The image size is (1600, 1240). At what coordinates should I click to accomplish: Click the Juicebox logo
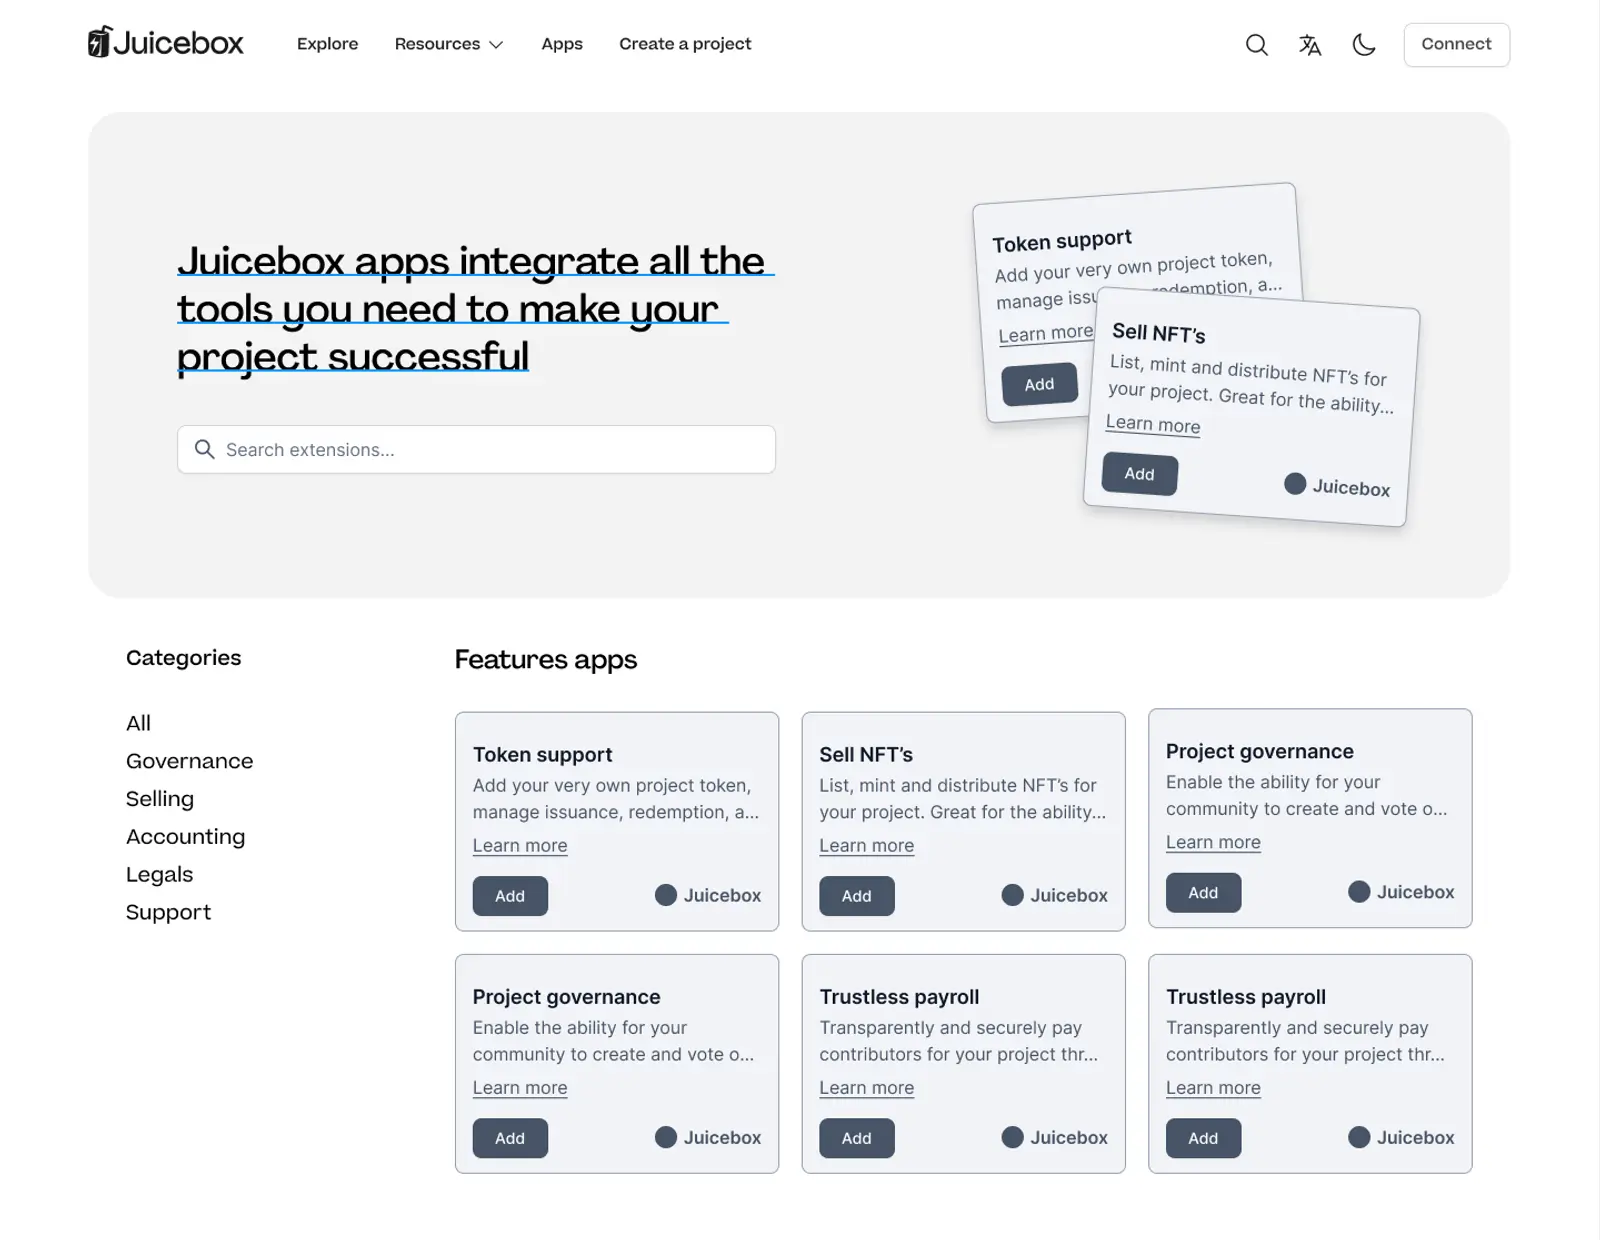tap(165, 42)
